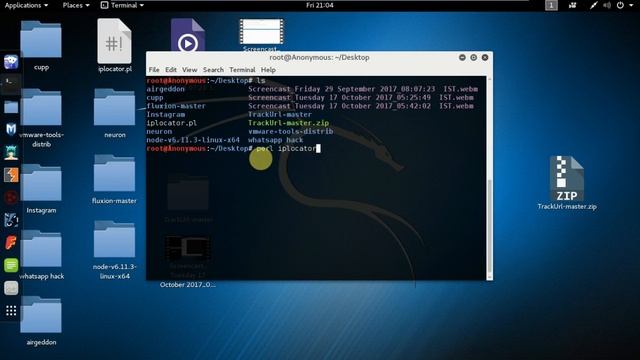Click the terminal vertical scrollbar

coord(490,227)
